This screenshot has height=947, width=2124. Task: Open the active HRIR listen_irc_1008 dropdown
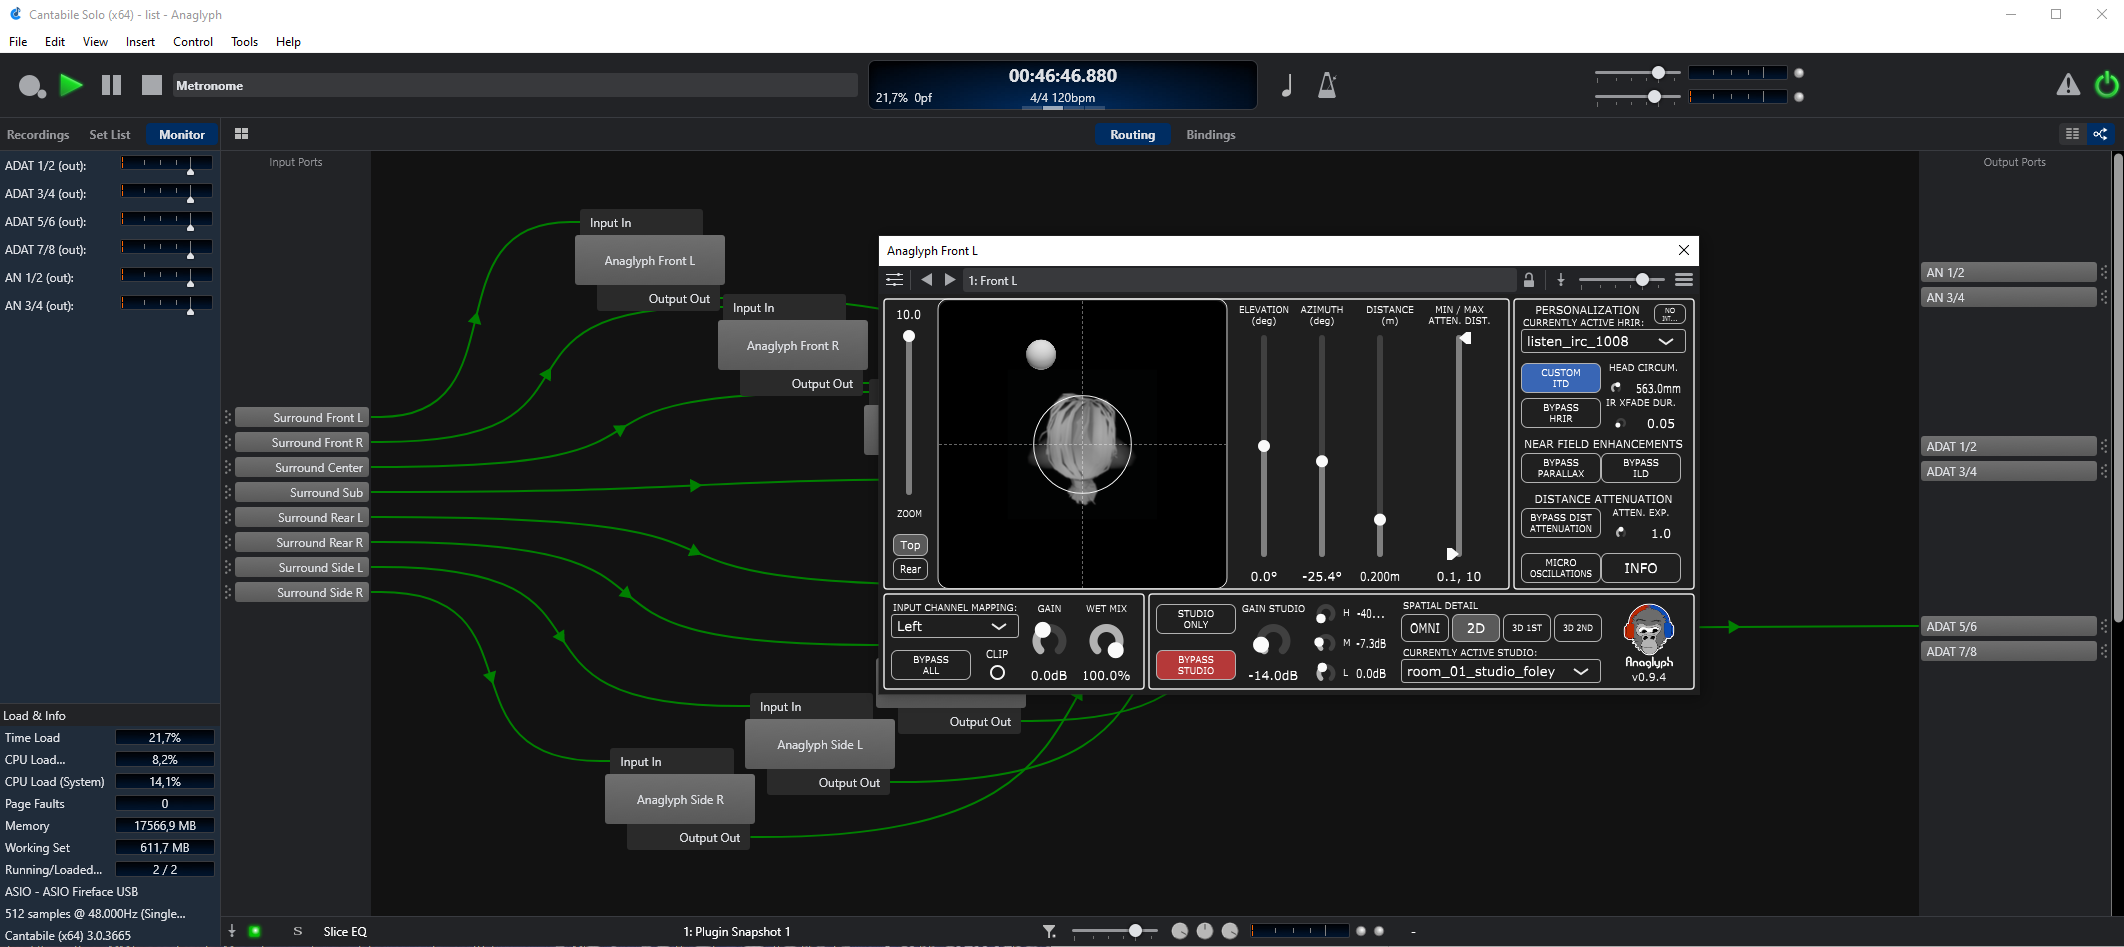tap(1603, 341)
